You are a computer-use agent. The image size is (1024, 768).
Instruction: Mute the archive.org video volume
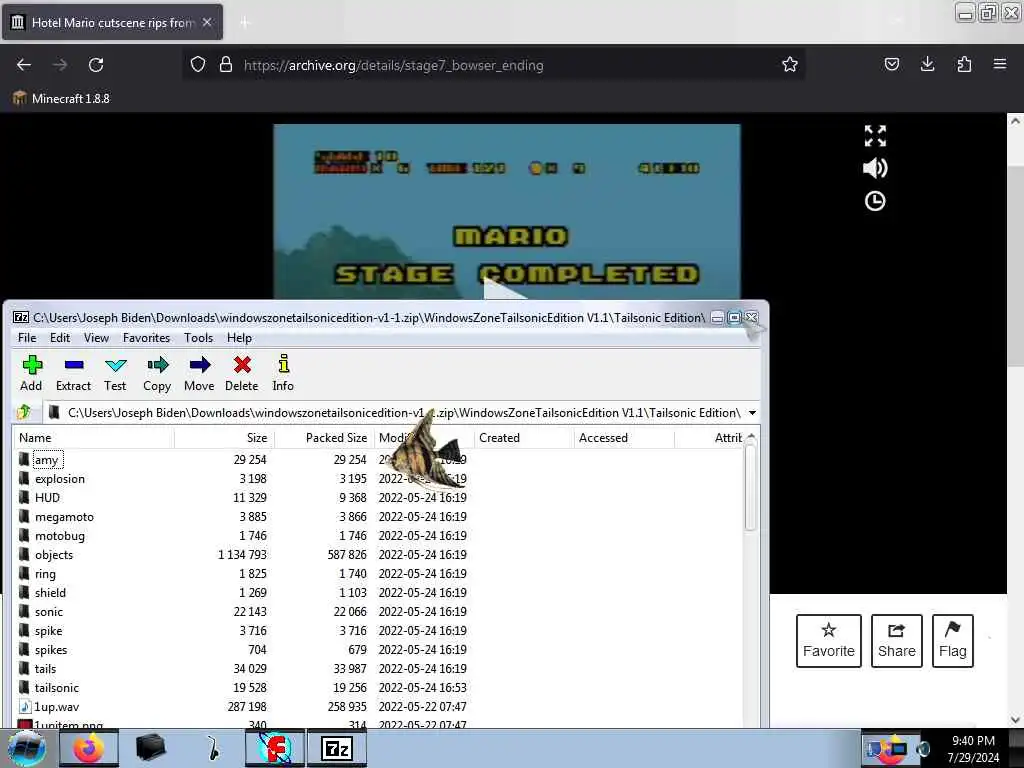pyautogui.click(x=875, y=168)
